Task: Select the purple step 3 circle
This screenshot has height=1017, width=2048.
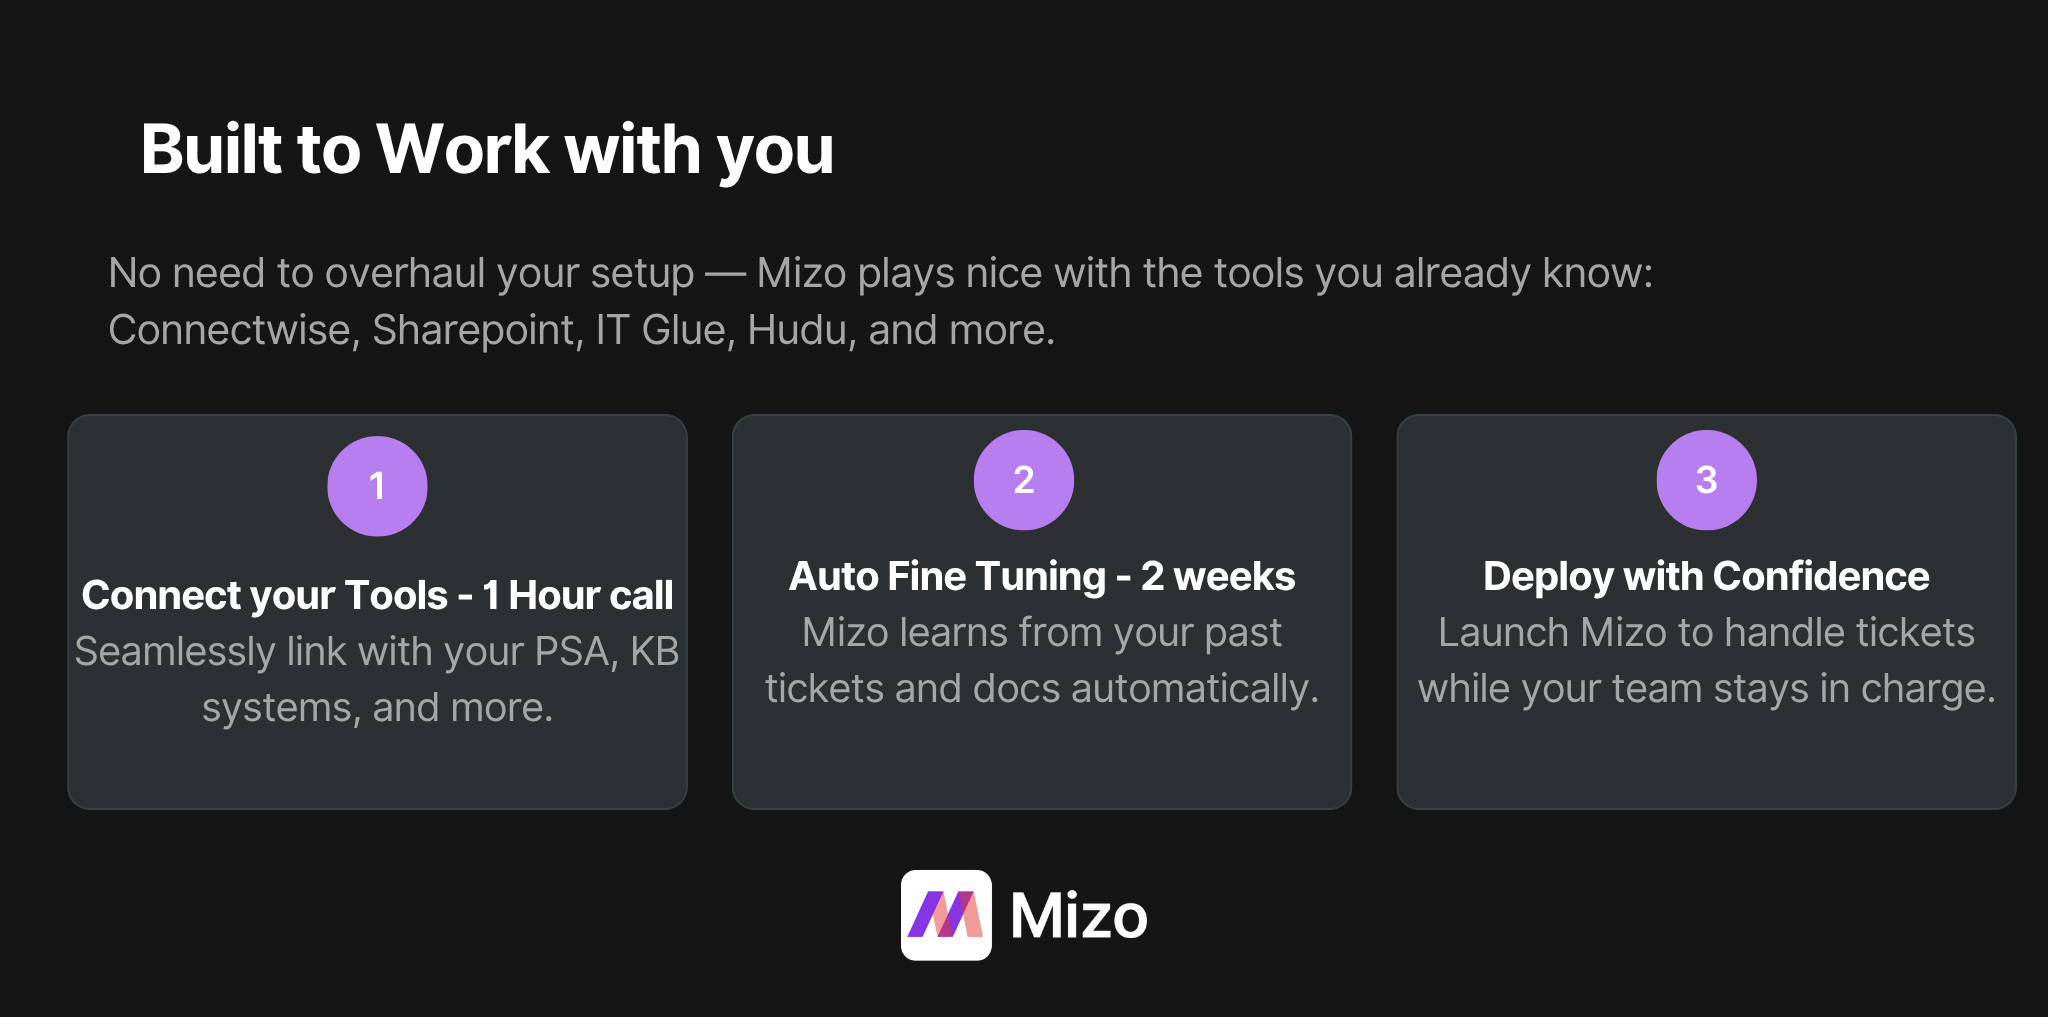Action: point(1706,480)
